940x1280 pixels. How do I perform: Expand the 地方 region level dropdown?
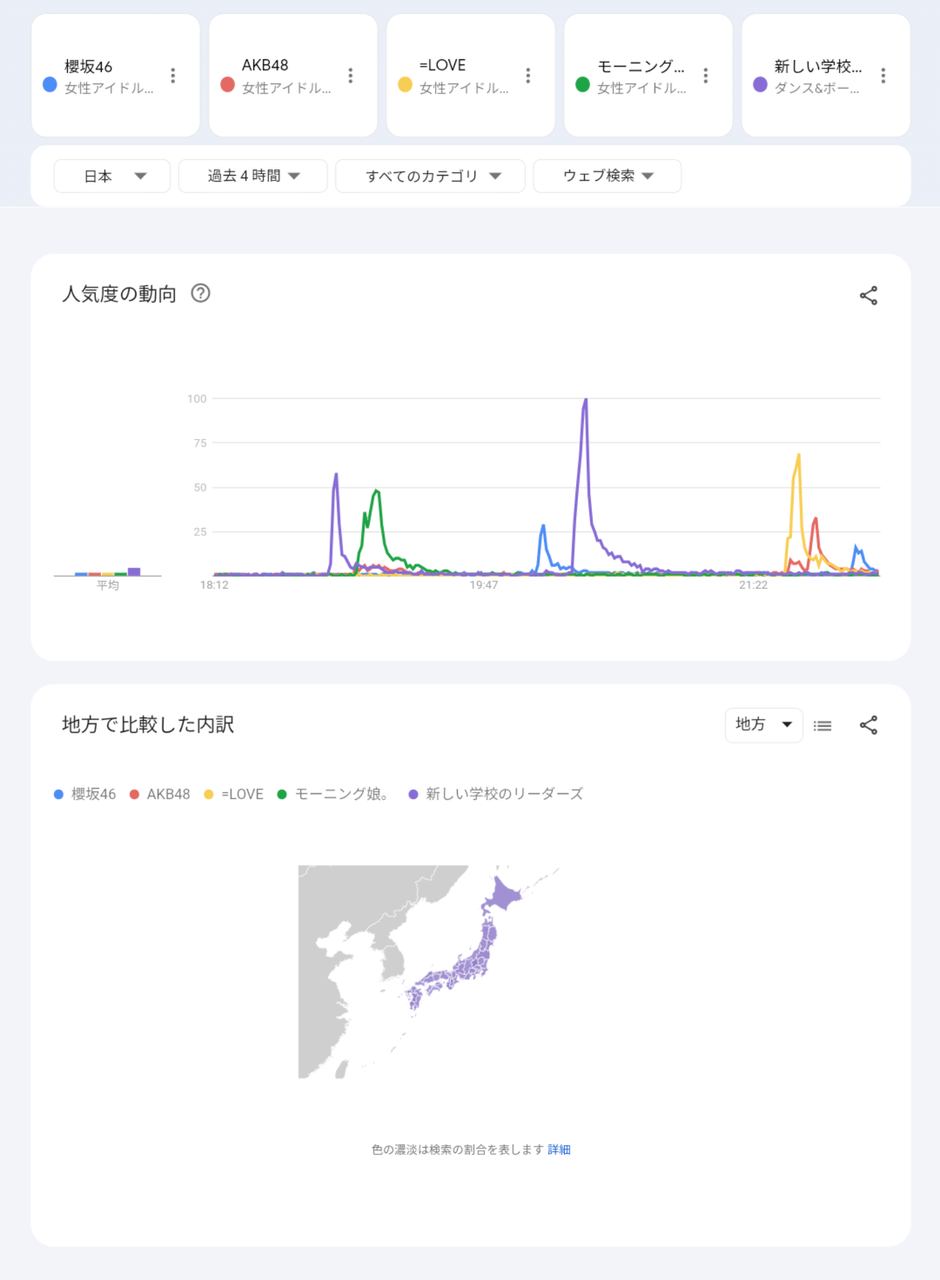tap(764, 725)
